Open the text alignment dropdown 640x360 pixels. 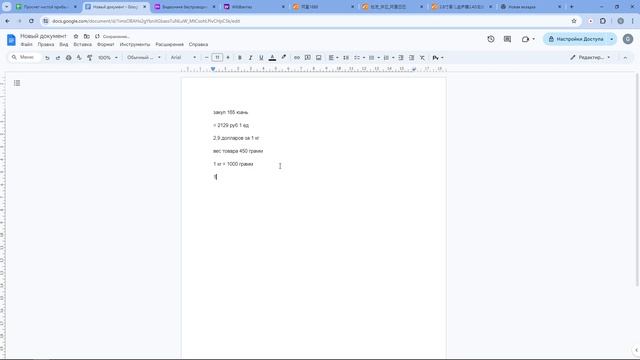click(333, 58)
